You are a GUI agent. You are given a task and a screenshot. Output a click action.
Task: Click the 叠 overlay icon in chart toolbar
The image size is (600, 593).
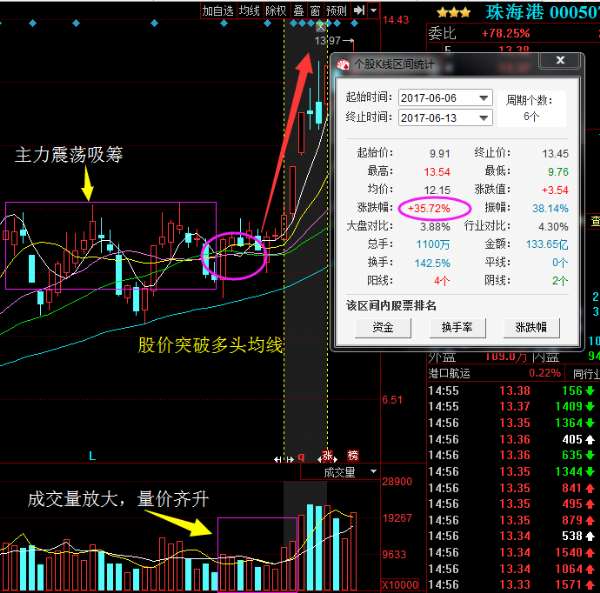click(x=298, y=10)
